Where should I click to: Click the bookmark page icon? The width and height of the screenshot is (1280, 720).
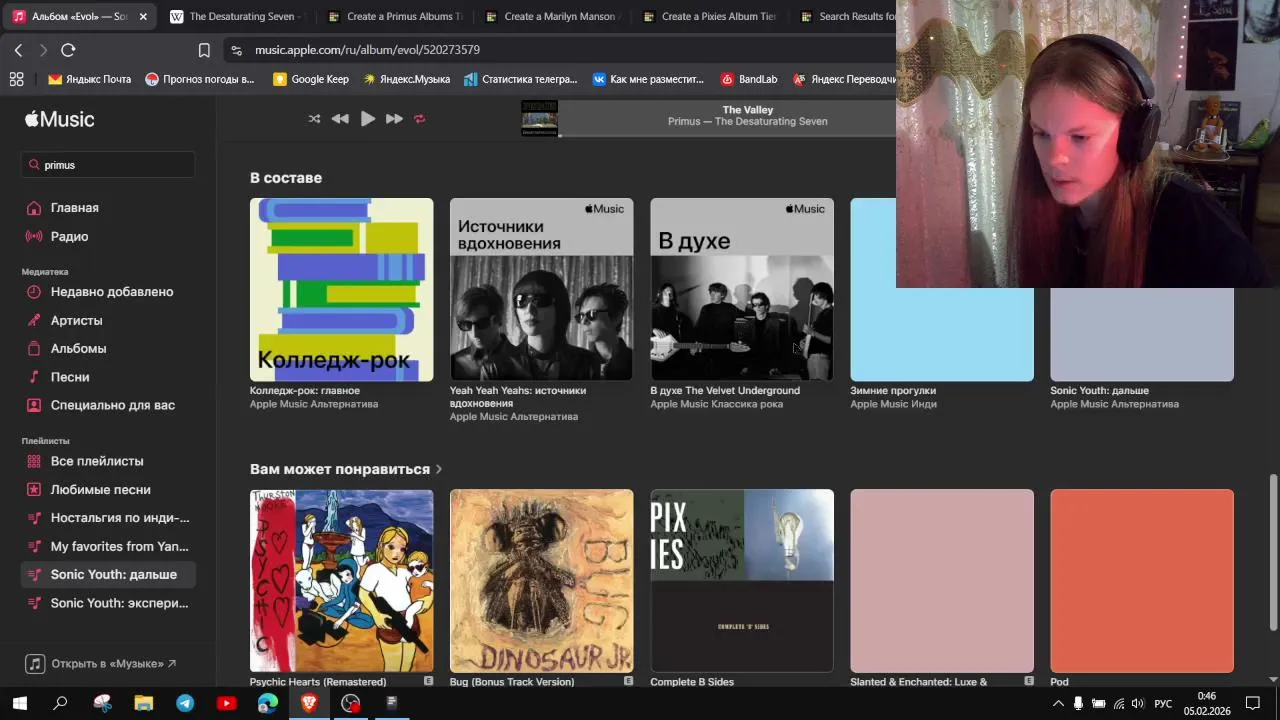coord(204,50)
